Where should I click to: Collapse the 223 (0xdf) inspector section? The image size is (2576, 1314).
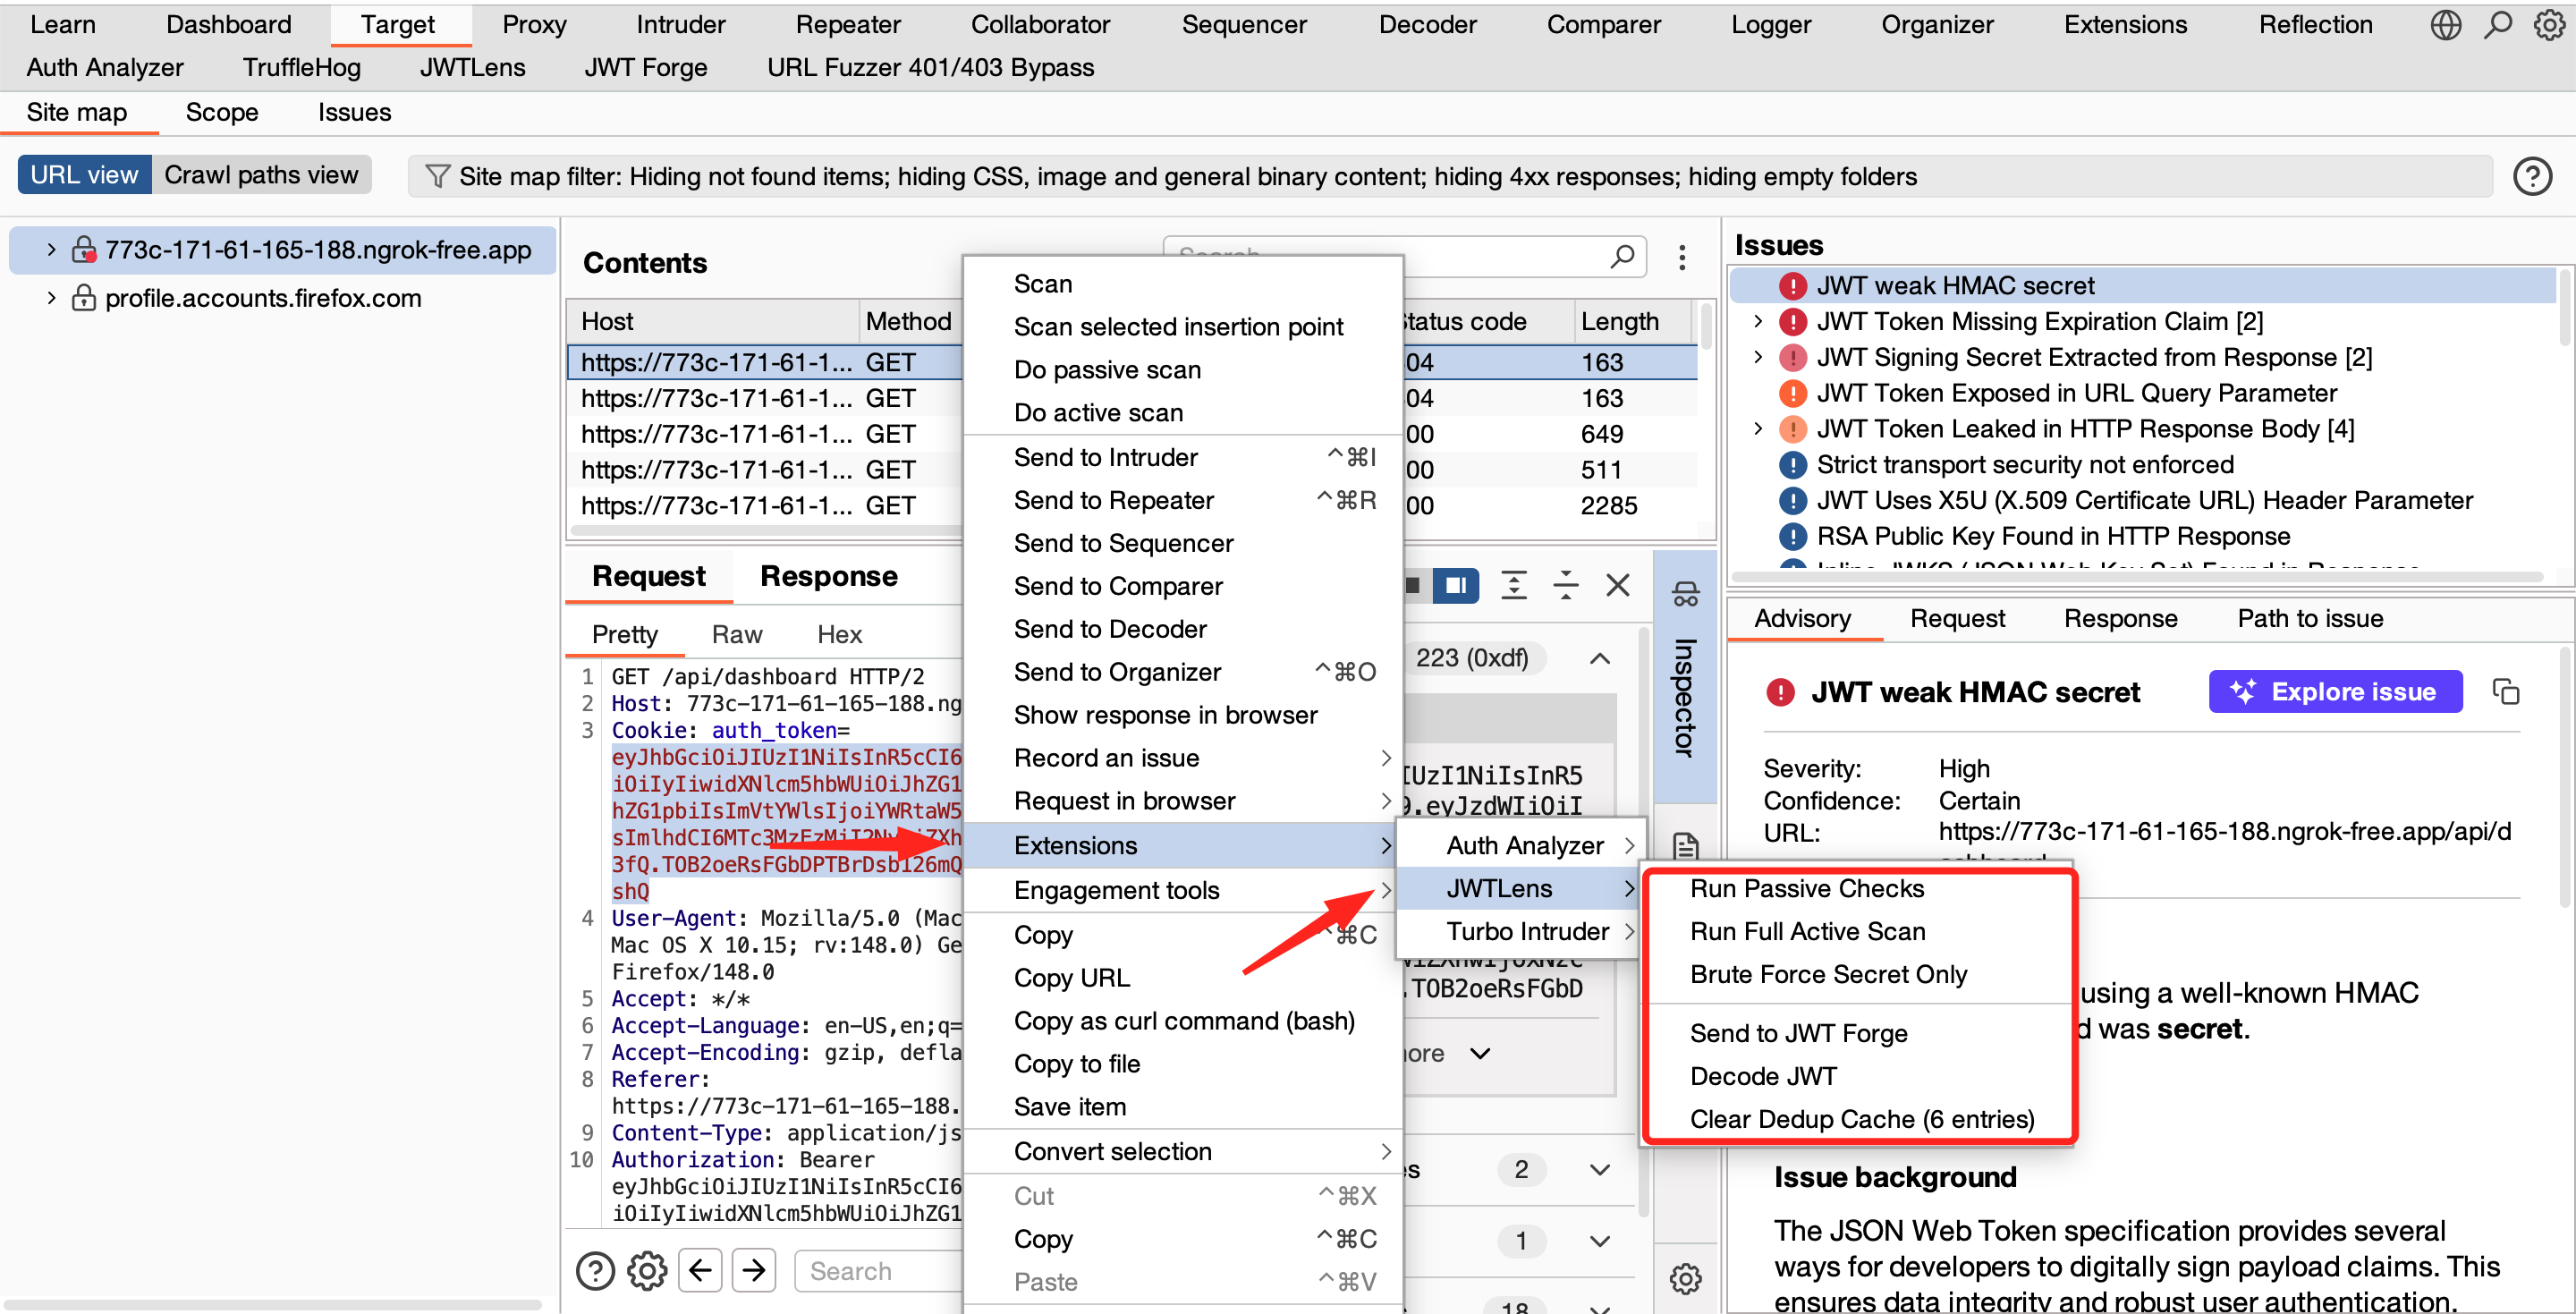(1598, 658)
